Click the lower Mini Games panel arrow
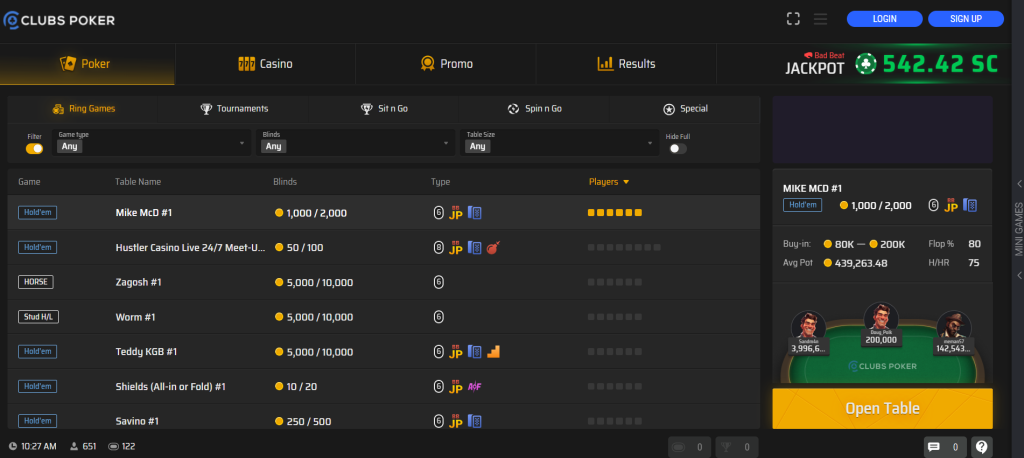The image size is (1024, 458). pos(1019,276)
